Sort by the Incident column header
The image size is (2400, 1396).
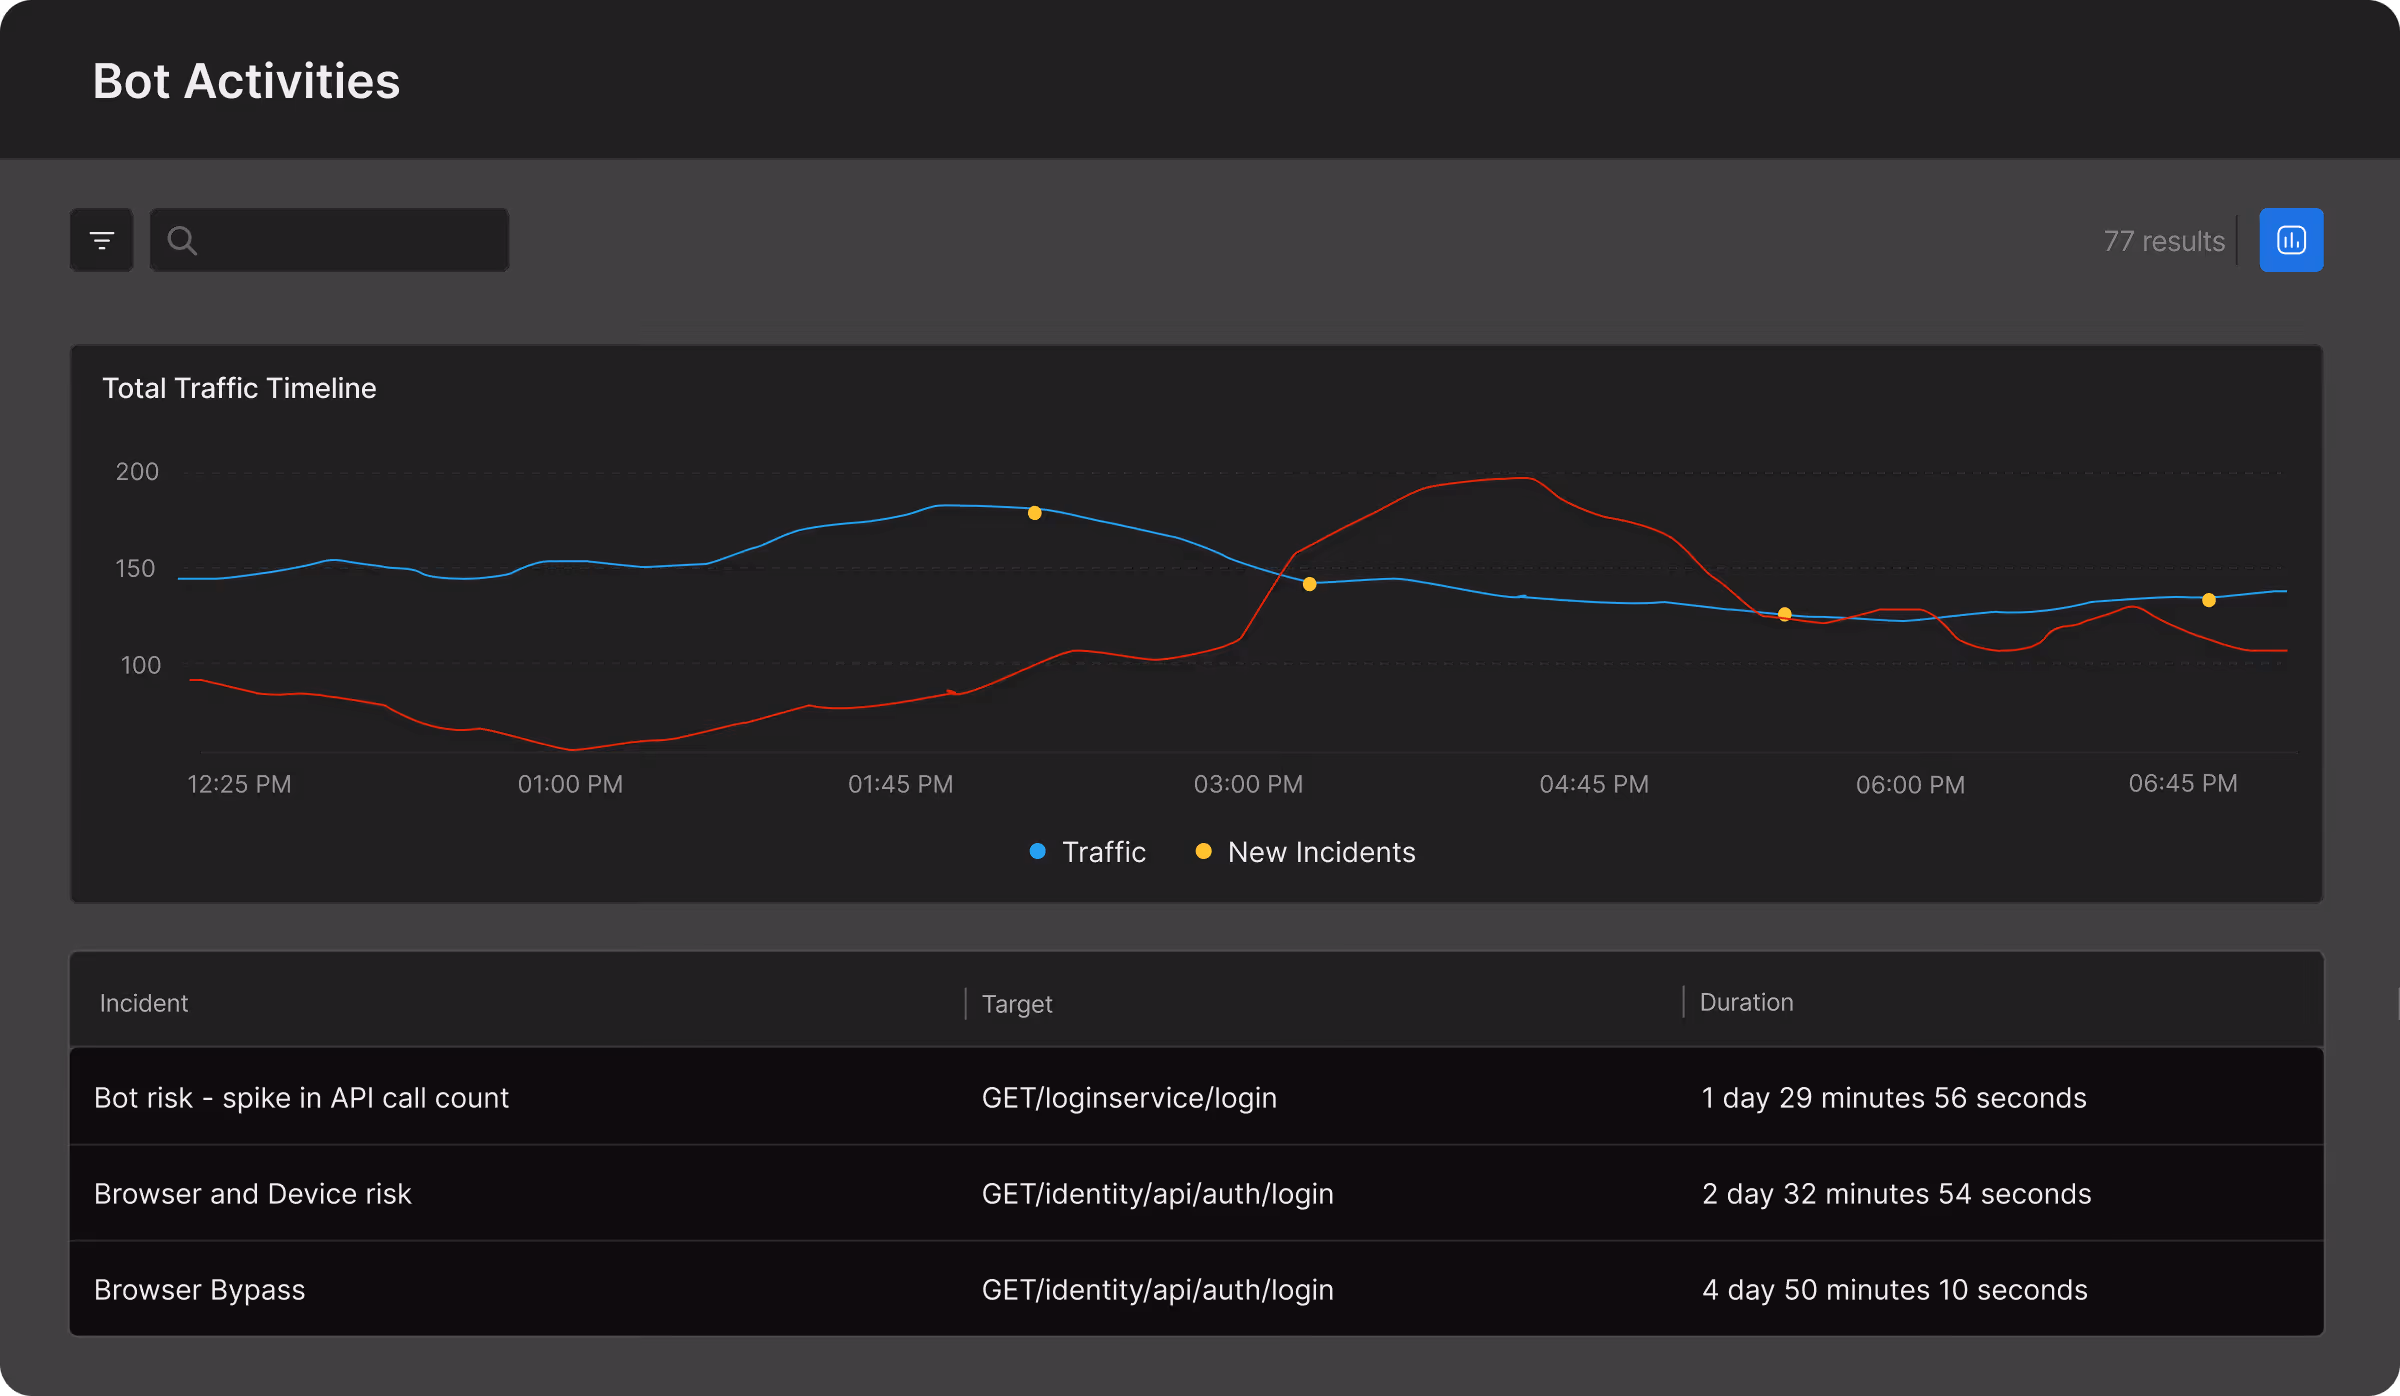143,1002
